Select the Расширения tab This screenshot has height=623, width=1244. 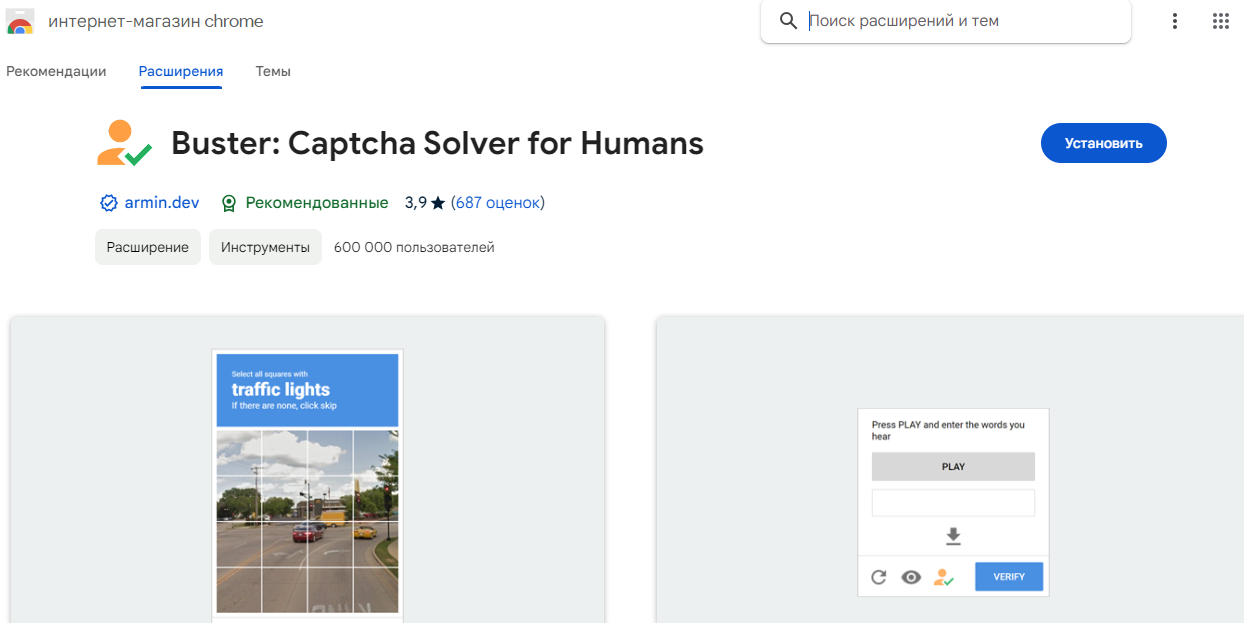click(x=181, y=71)
